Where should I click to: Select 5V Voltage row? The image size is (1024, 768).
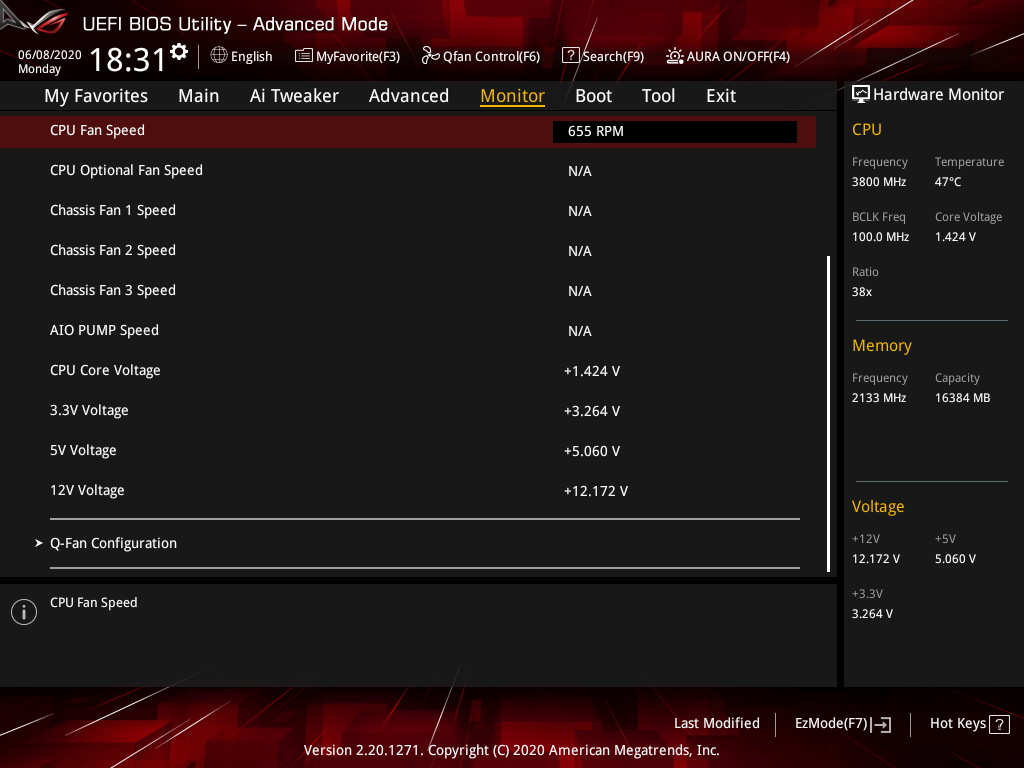click(x=408, y=451)
